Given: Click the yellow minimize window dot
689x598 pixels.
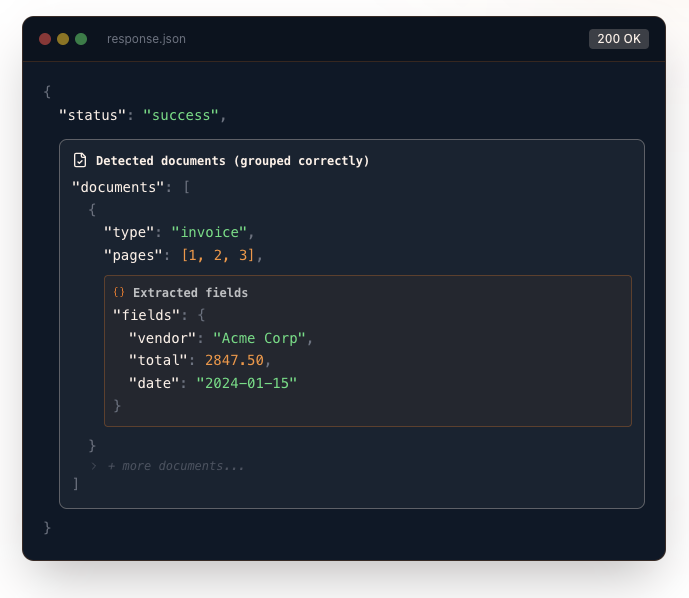Looking at the screenshot, I should click(x=63, y=39).
